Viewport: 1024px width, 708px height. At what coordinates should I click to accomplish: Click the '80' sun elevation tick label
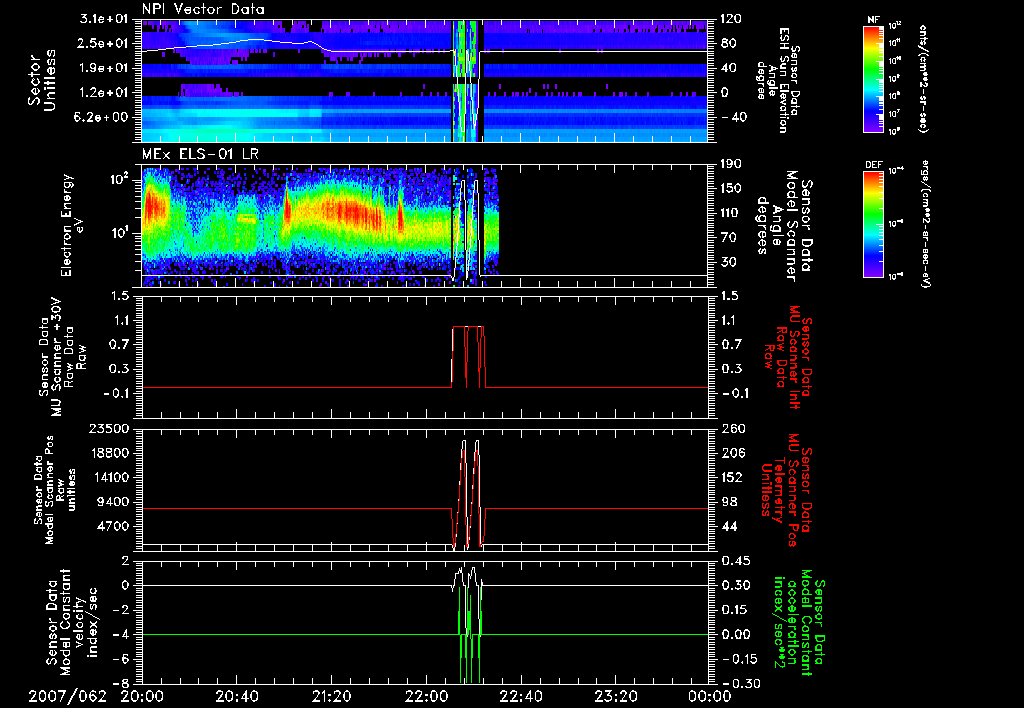tap(728, 43)
